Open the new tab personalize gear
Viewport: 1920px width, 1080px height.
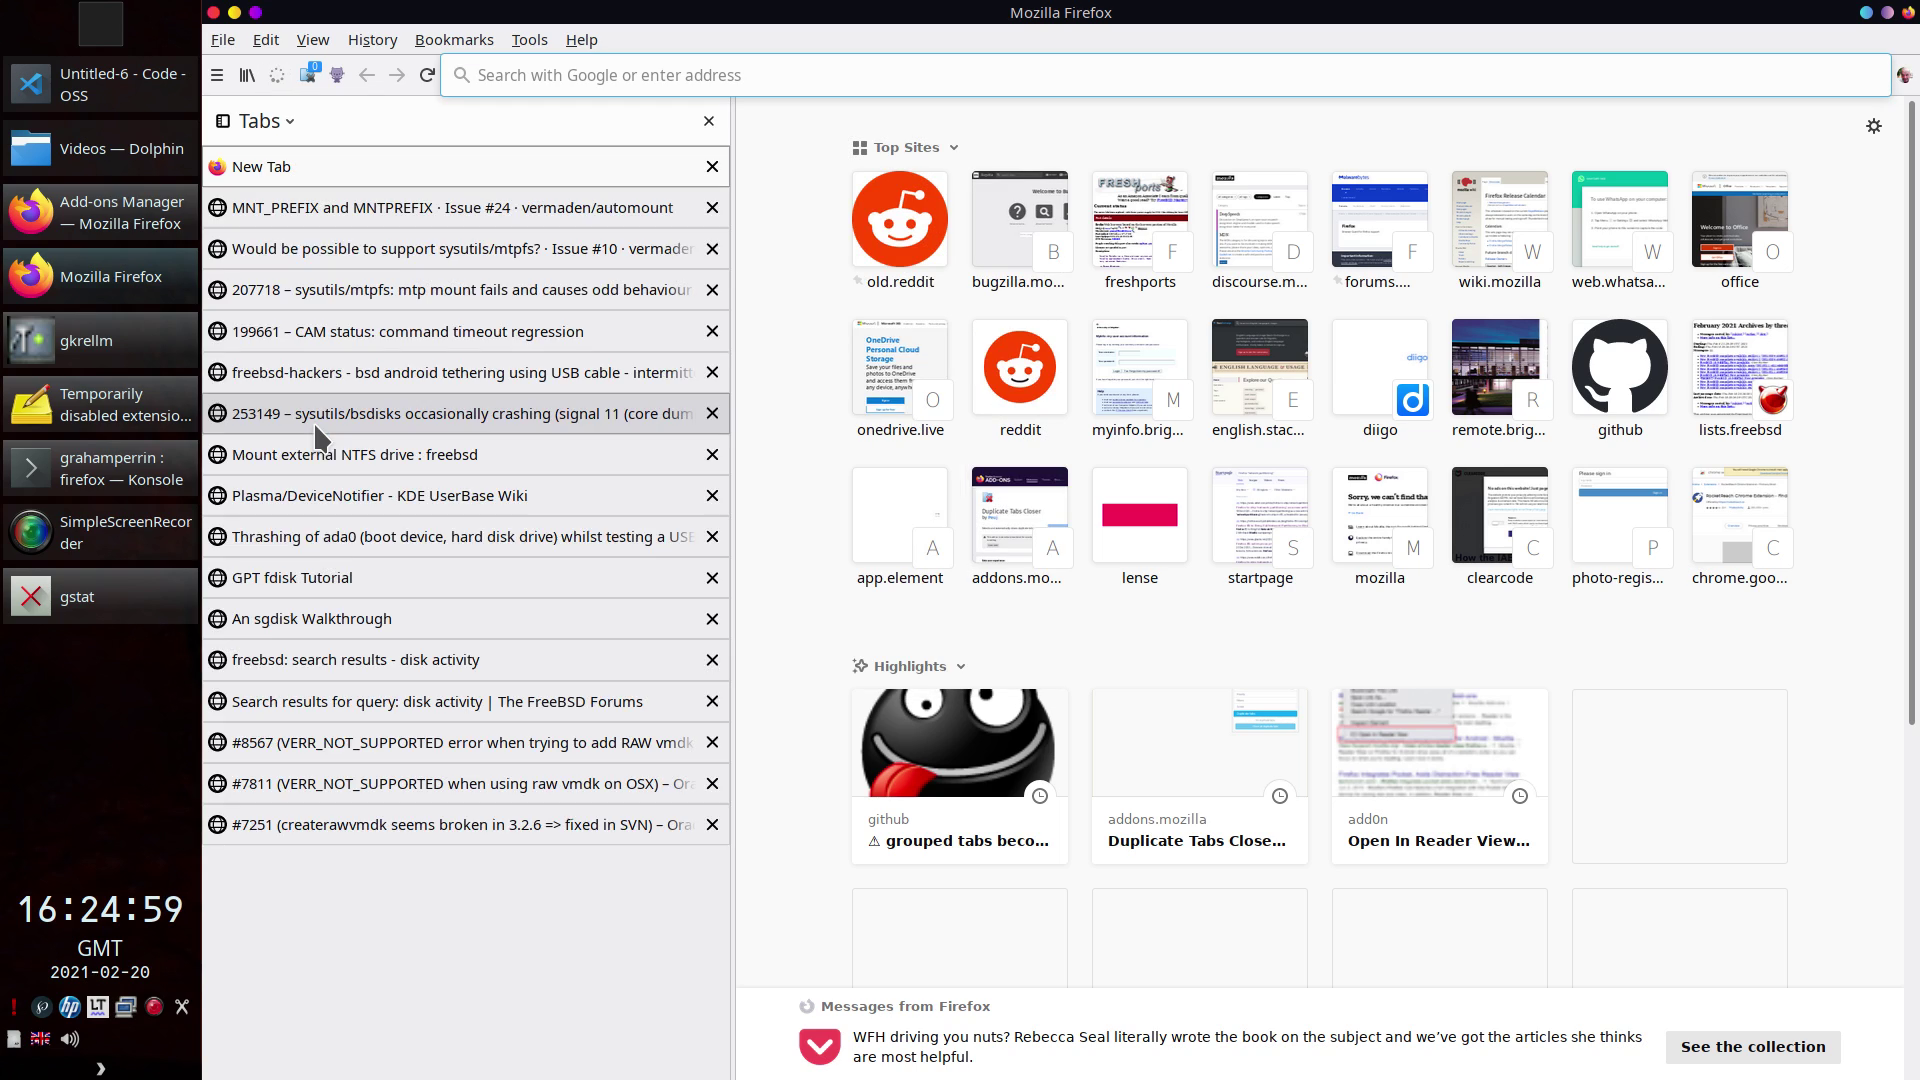1874,126
